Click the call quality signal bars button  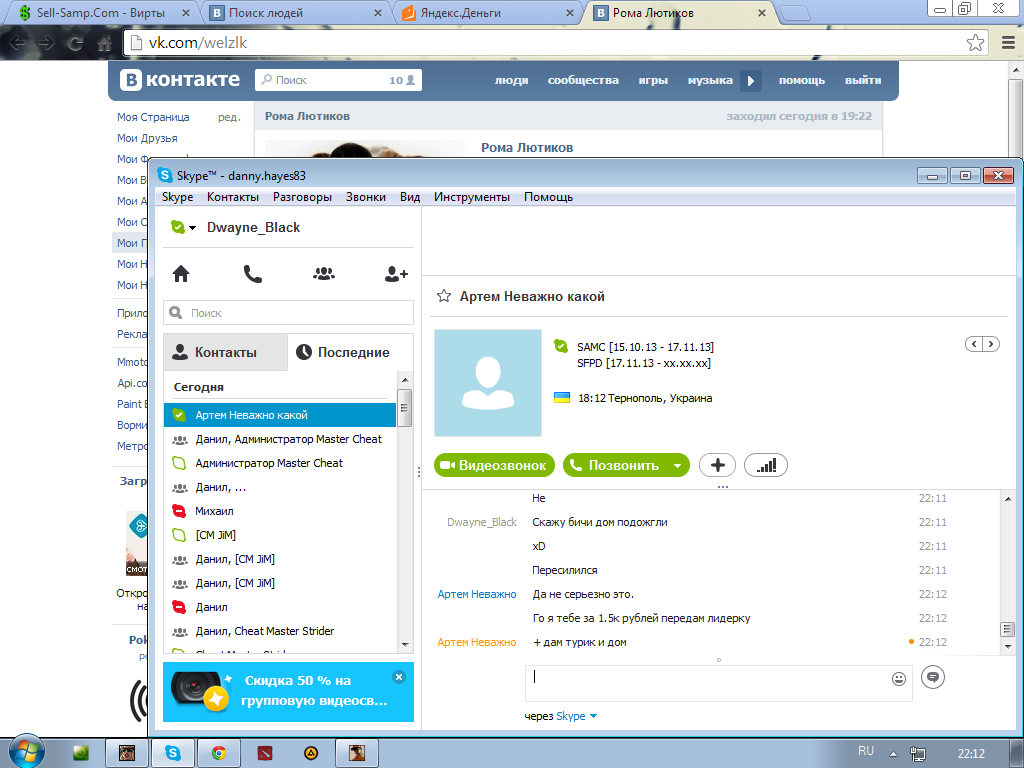765,465
